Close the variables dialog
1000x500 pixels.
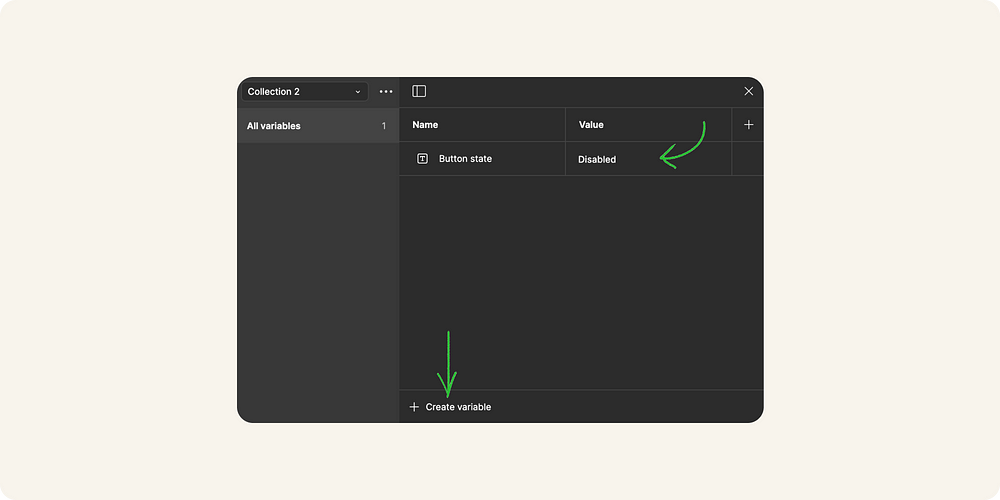(x=749, y=91)
